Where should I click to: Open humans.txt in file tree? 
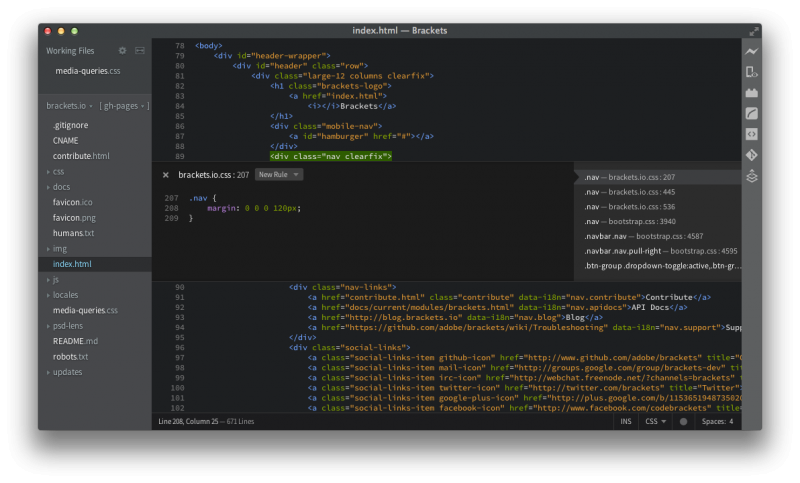coord(73,233)
